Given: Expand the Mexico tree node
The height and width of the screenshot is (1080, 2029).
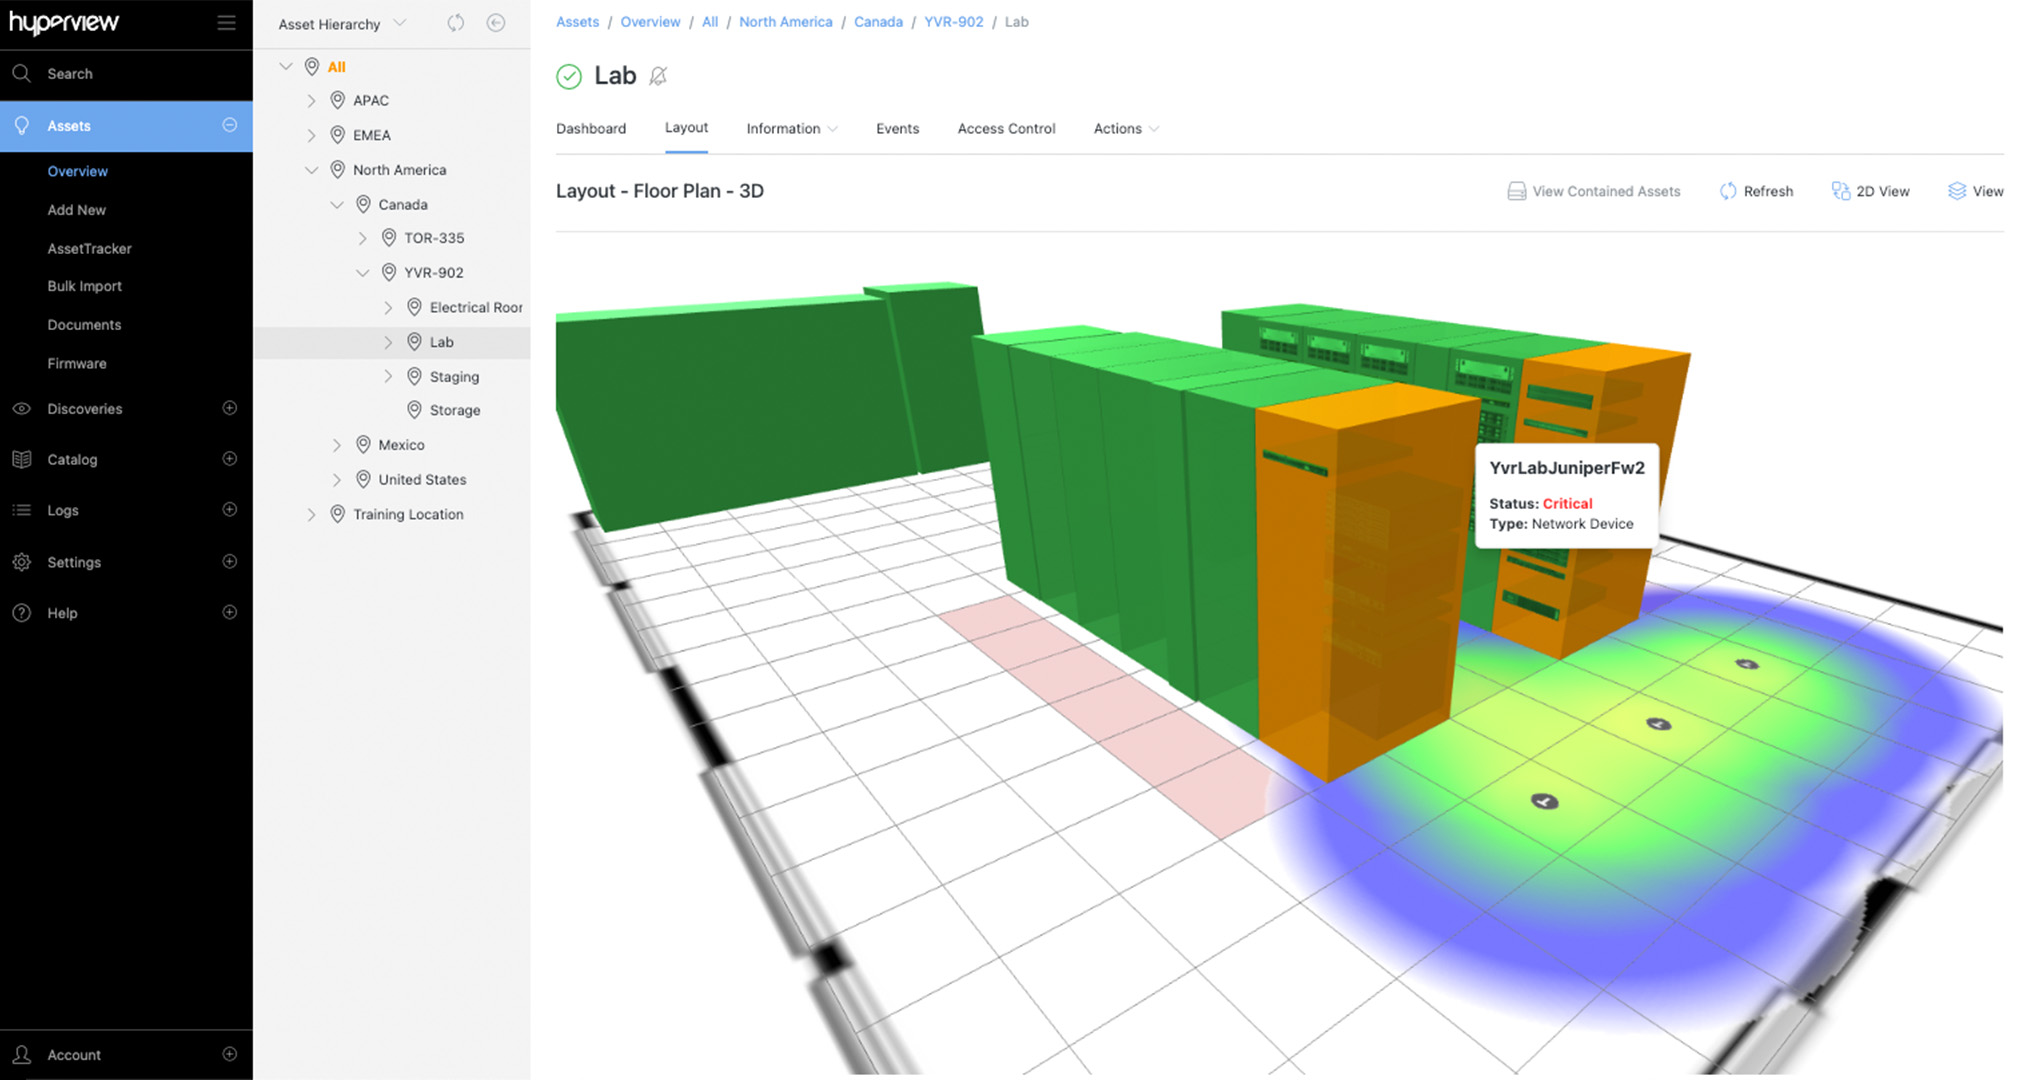Looking at the screenshot, I should (x=337, y=444).
